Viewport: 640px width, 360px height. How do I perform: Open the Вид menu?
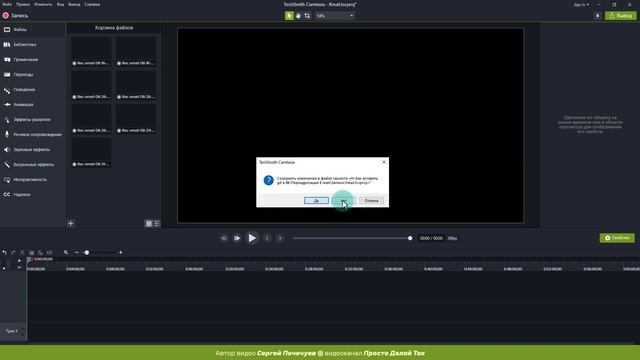tap(60, 4)
